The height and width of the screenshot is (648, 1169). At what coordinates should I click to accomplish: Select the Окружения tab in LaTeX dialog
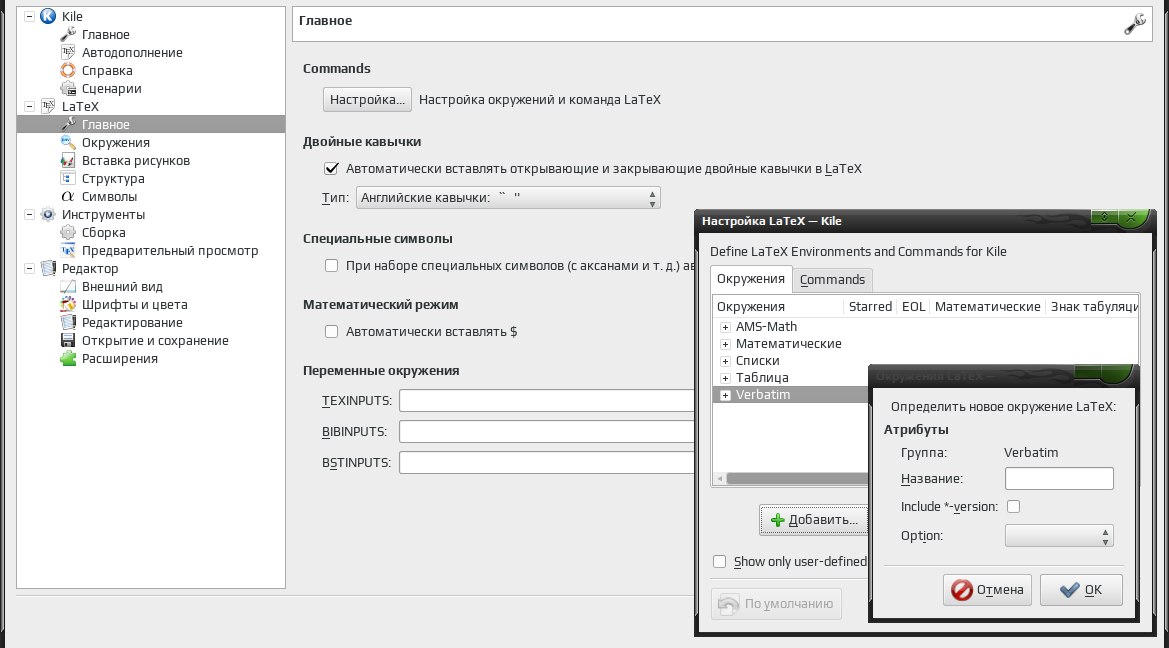[751, 279]
